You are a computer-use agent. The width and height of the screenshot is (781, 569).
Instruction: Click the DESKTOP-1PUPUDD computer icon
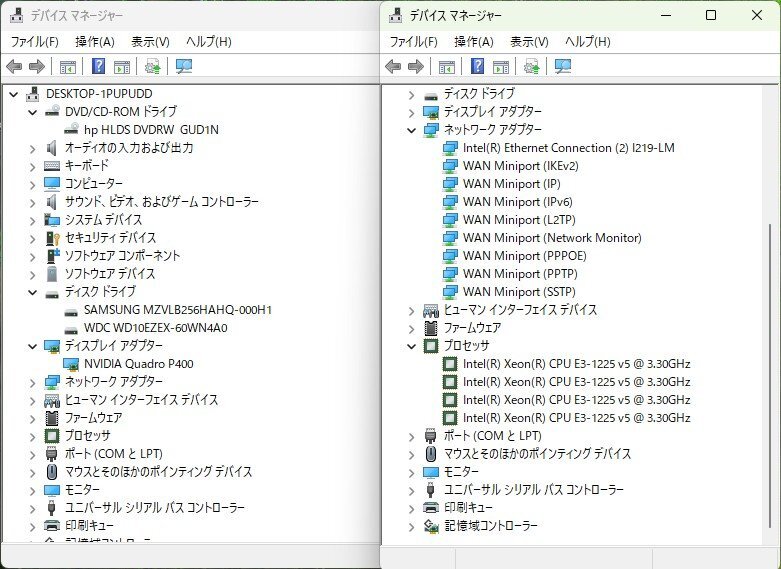coord(33,94)
